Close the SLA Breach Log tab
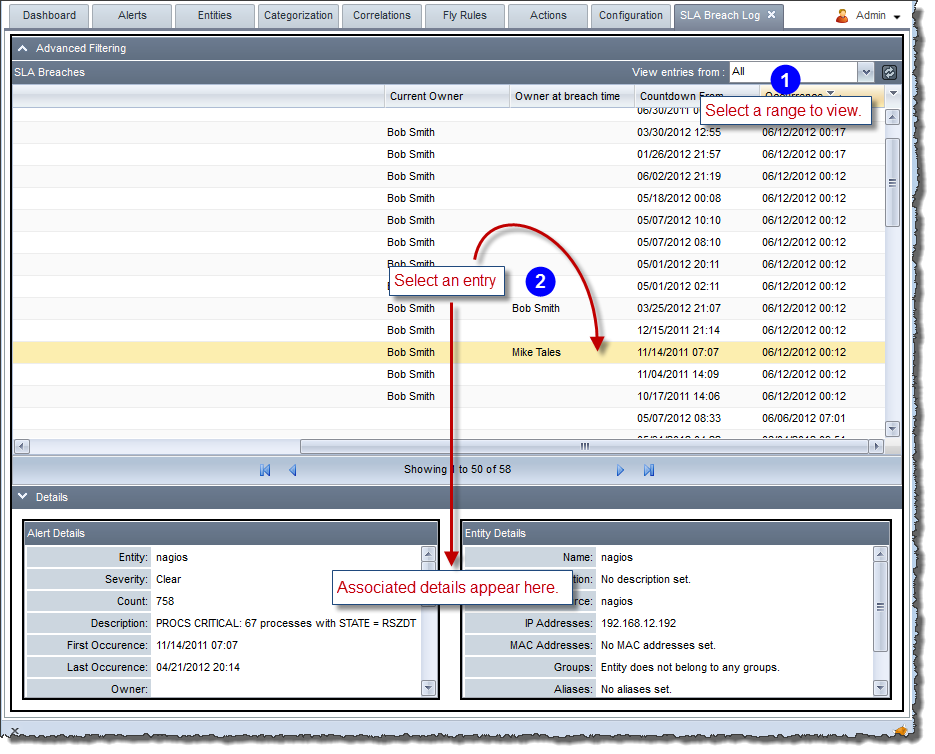 (x=771, y=15)
